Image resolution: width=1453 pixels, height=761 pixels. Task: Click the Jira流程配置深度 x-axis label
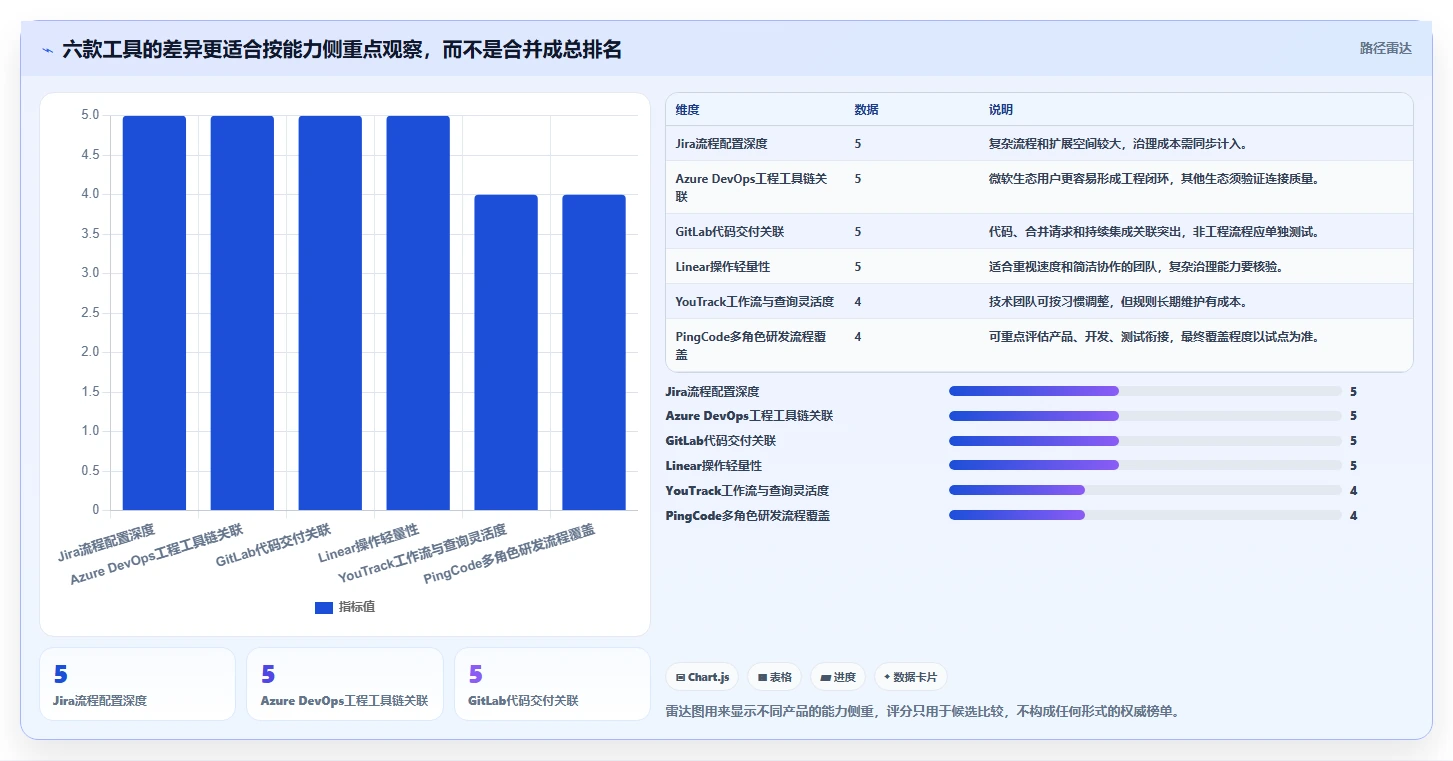(107, 541)
